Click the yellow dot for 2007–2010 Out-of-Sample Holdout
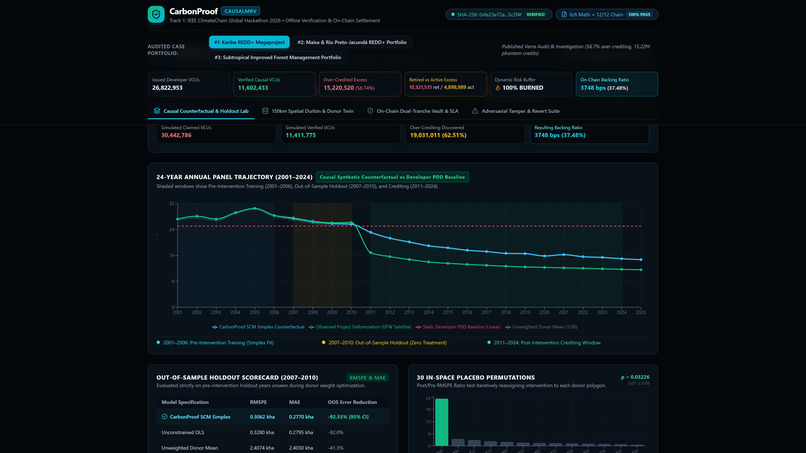The height and width of the screenshot is (453, 806). pyautogui.click(x=323, y=342)
